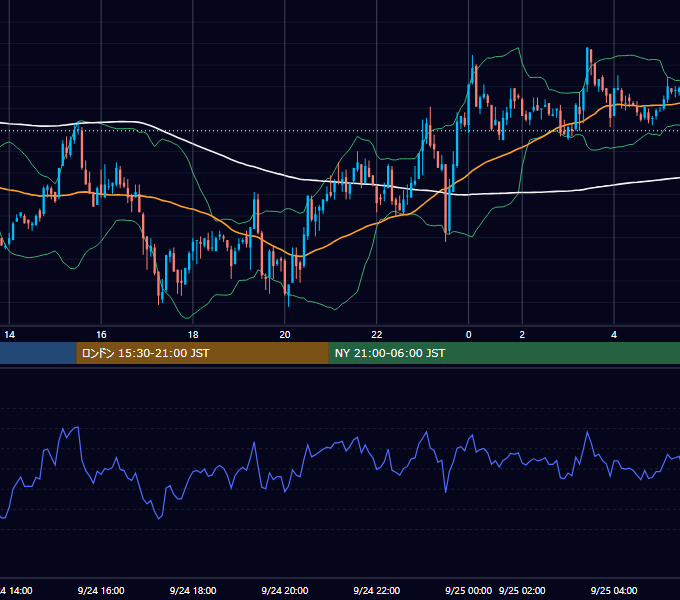Click the 9/24 16:00 time label
The height and width of the screenshot is (600, 680).
[101, 590]
